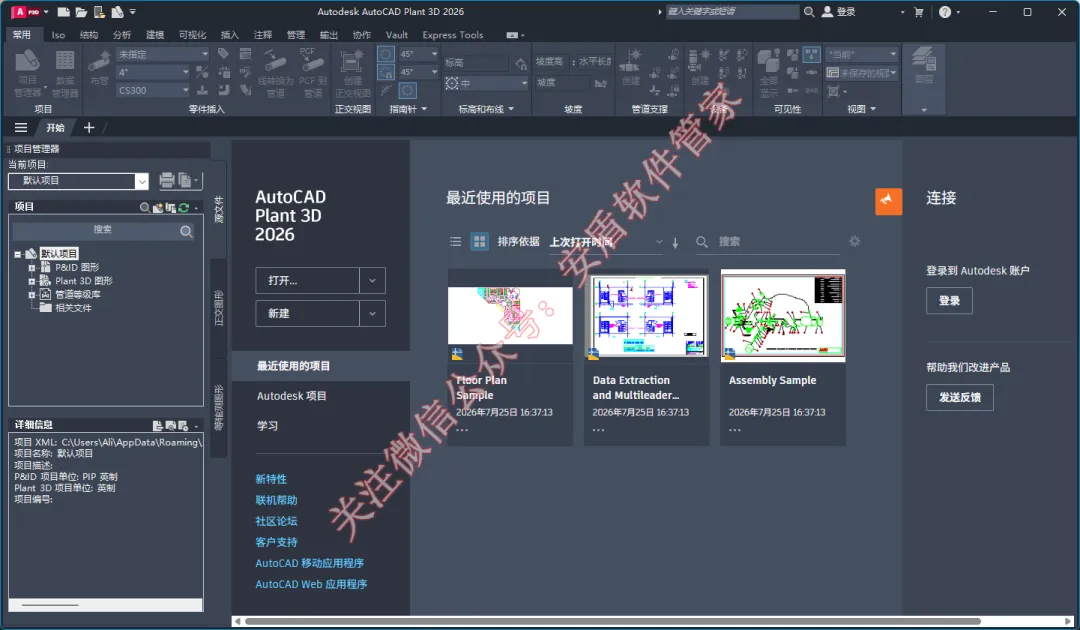Click the sort direction arrow icon
1080x630 pixels.
[675, 242]
